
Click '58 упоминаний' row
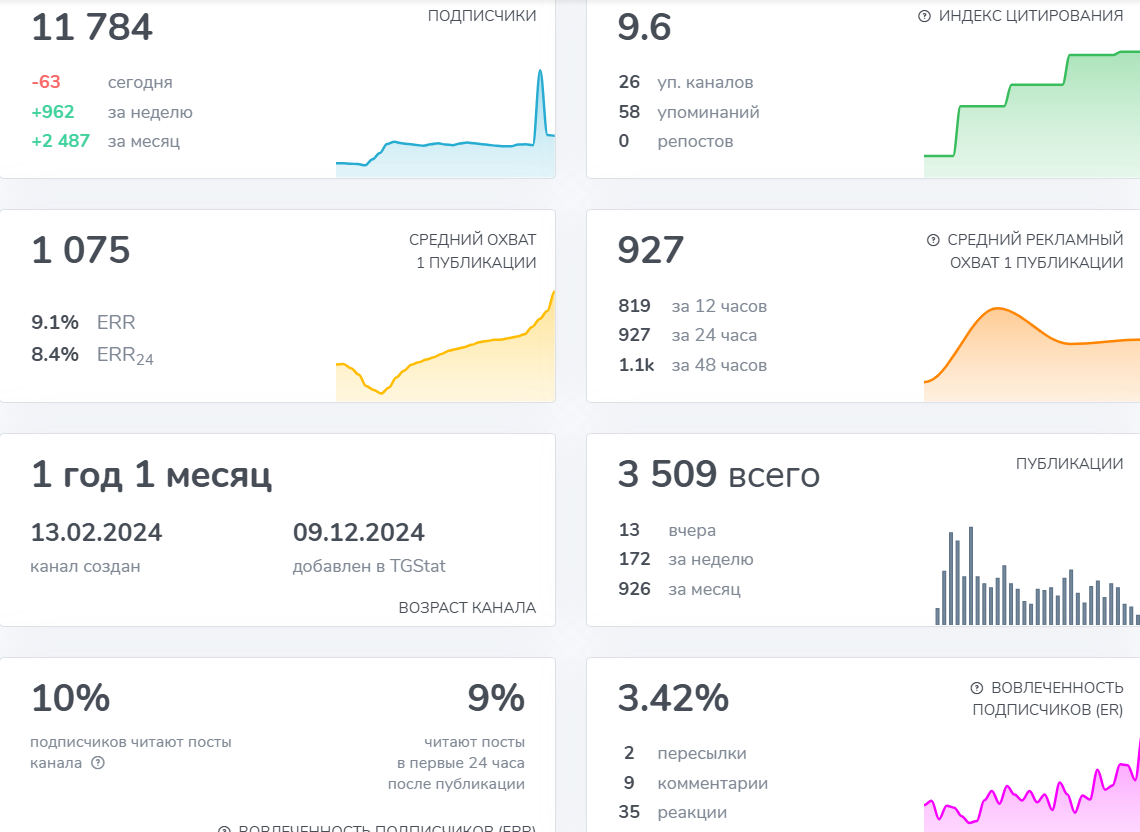tap(689, 112)
